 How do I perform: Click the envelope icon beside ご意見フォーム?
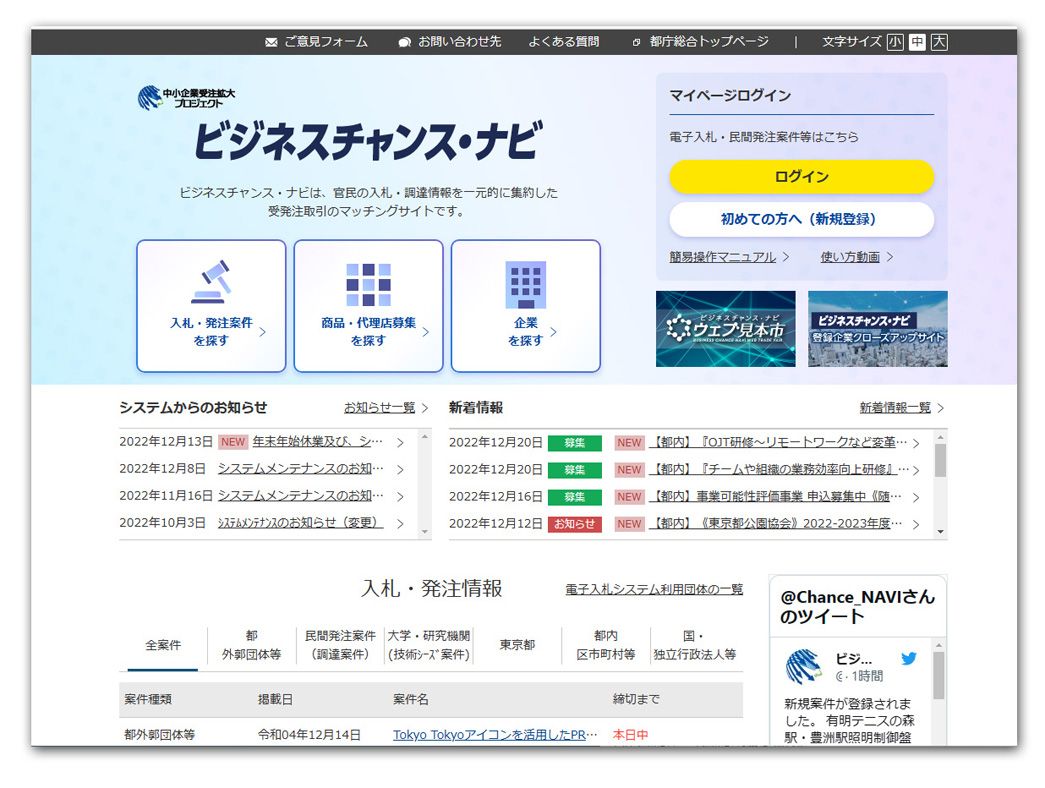pos(271,42)
